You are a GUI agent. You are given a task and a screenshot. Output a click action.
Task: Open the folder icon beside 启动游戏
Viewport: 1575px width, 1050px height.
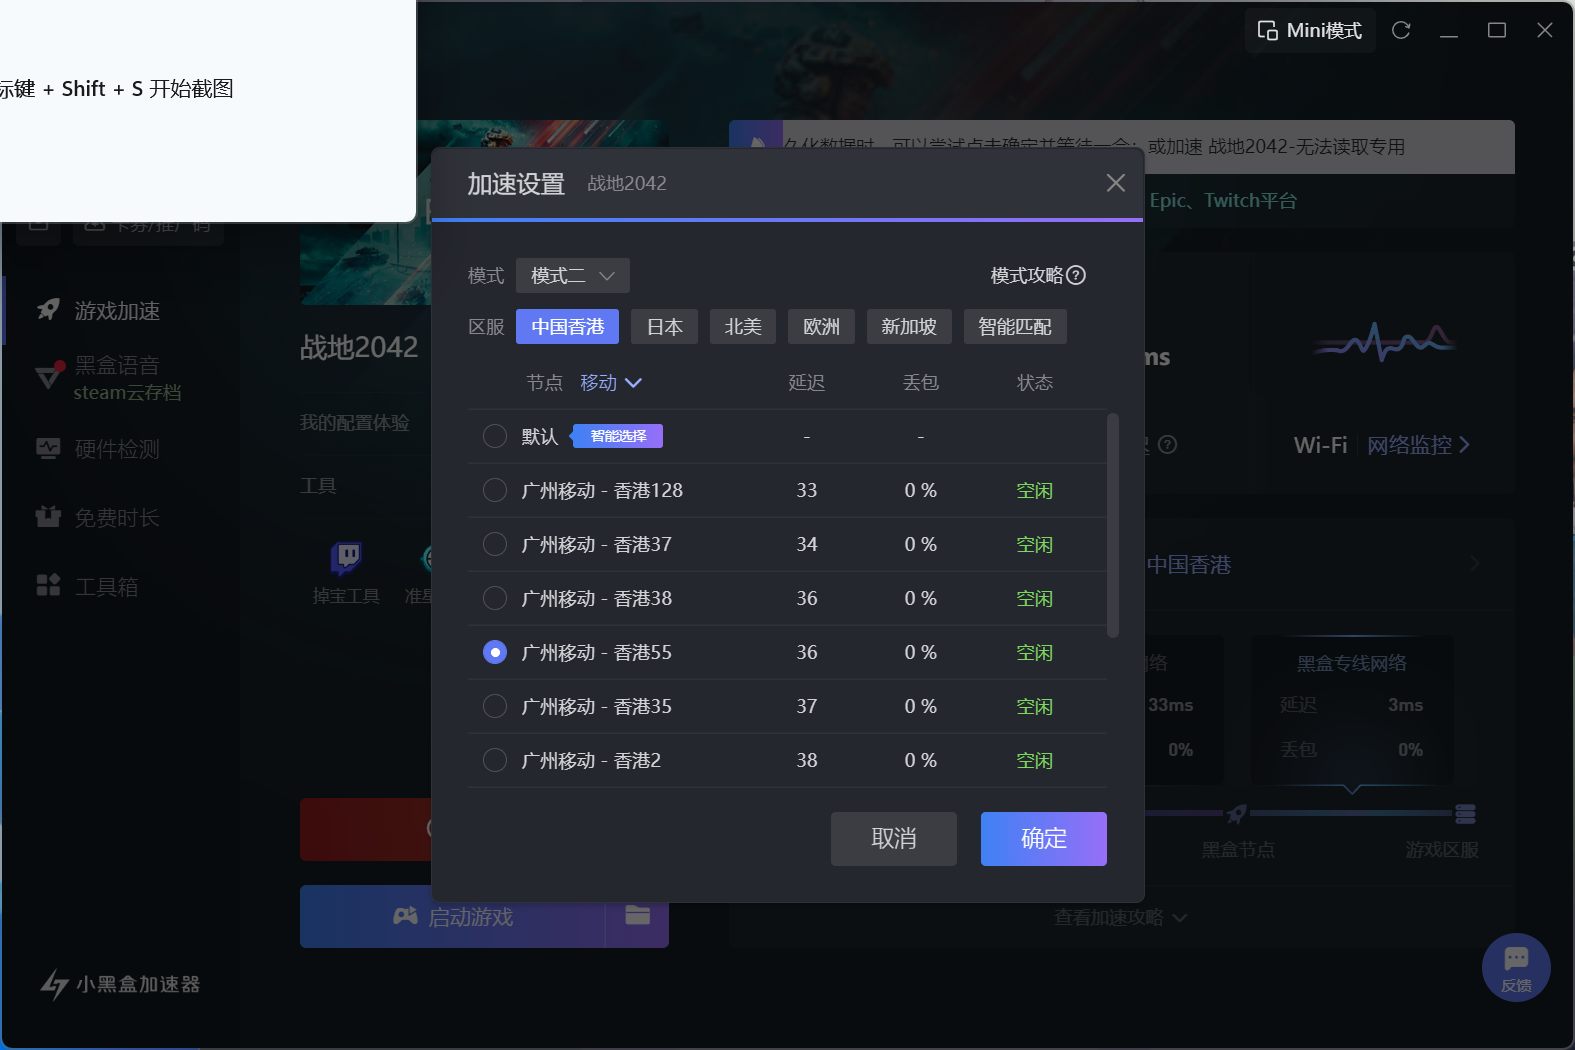tap(638, 915)
